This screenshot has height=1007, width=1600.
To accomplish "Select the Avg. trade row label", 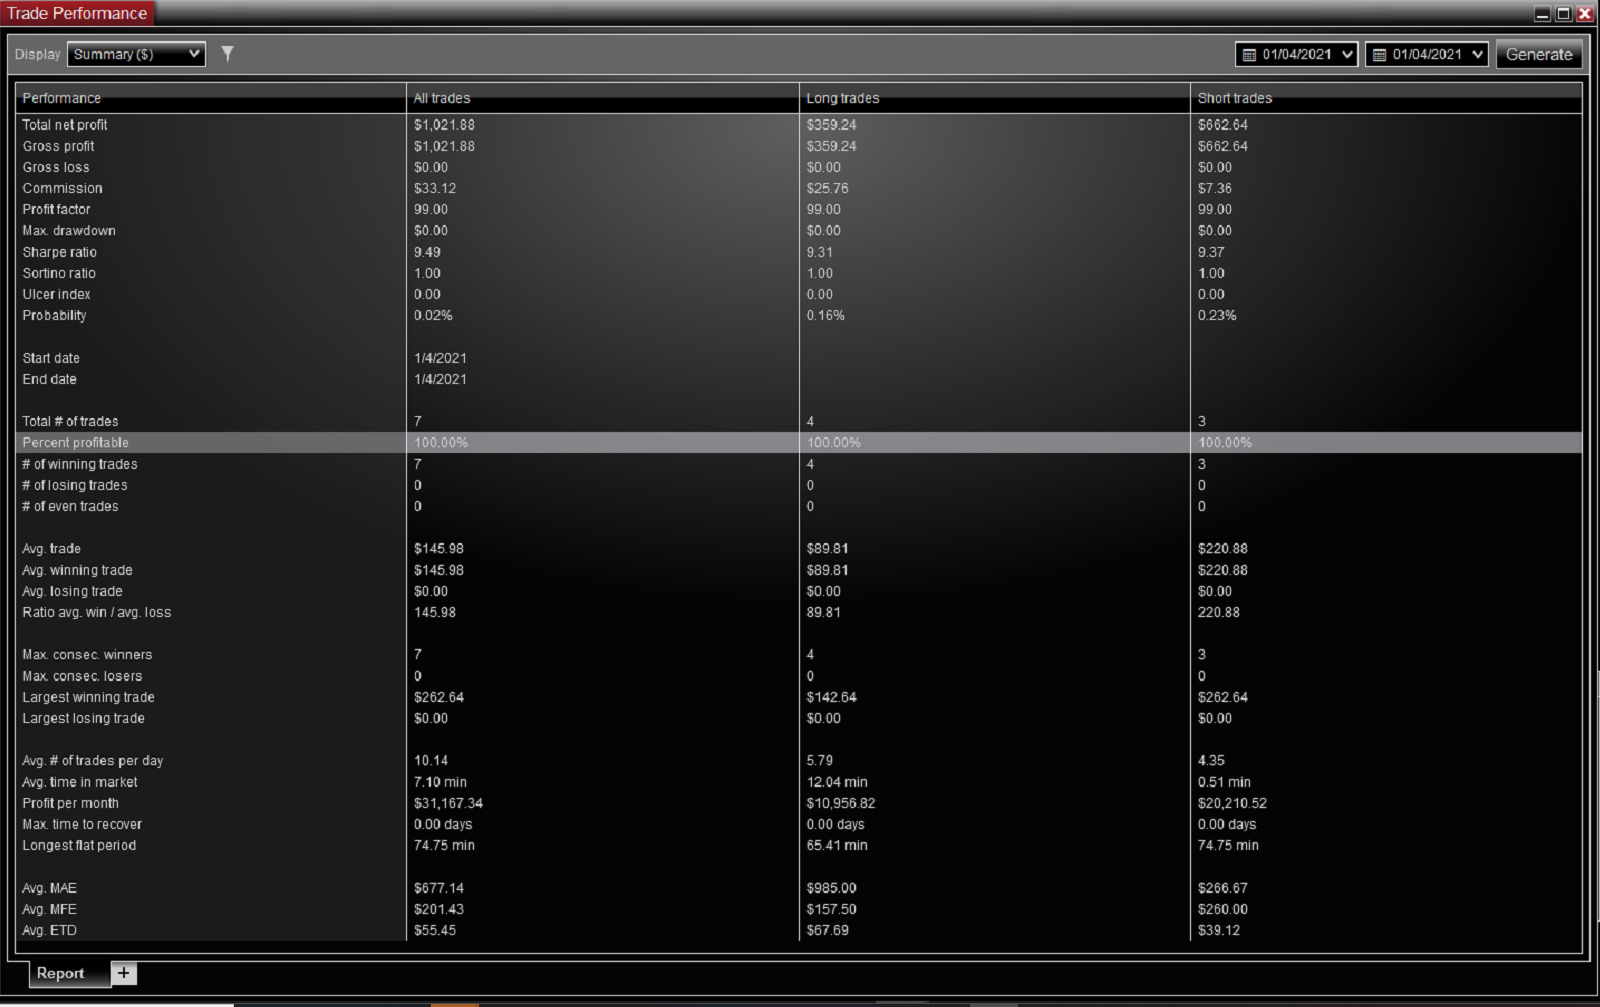I will (x=51, y=548).
